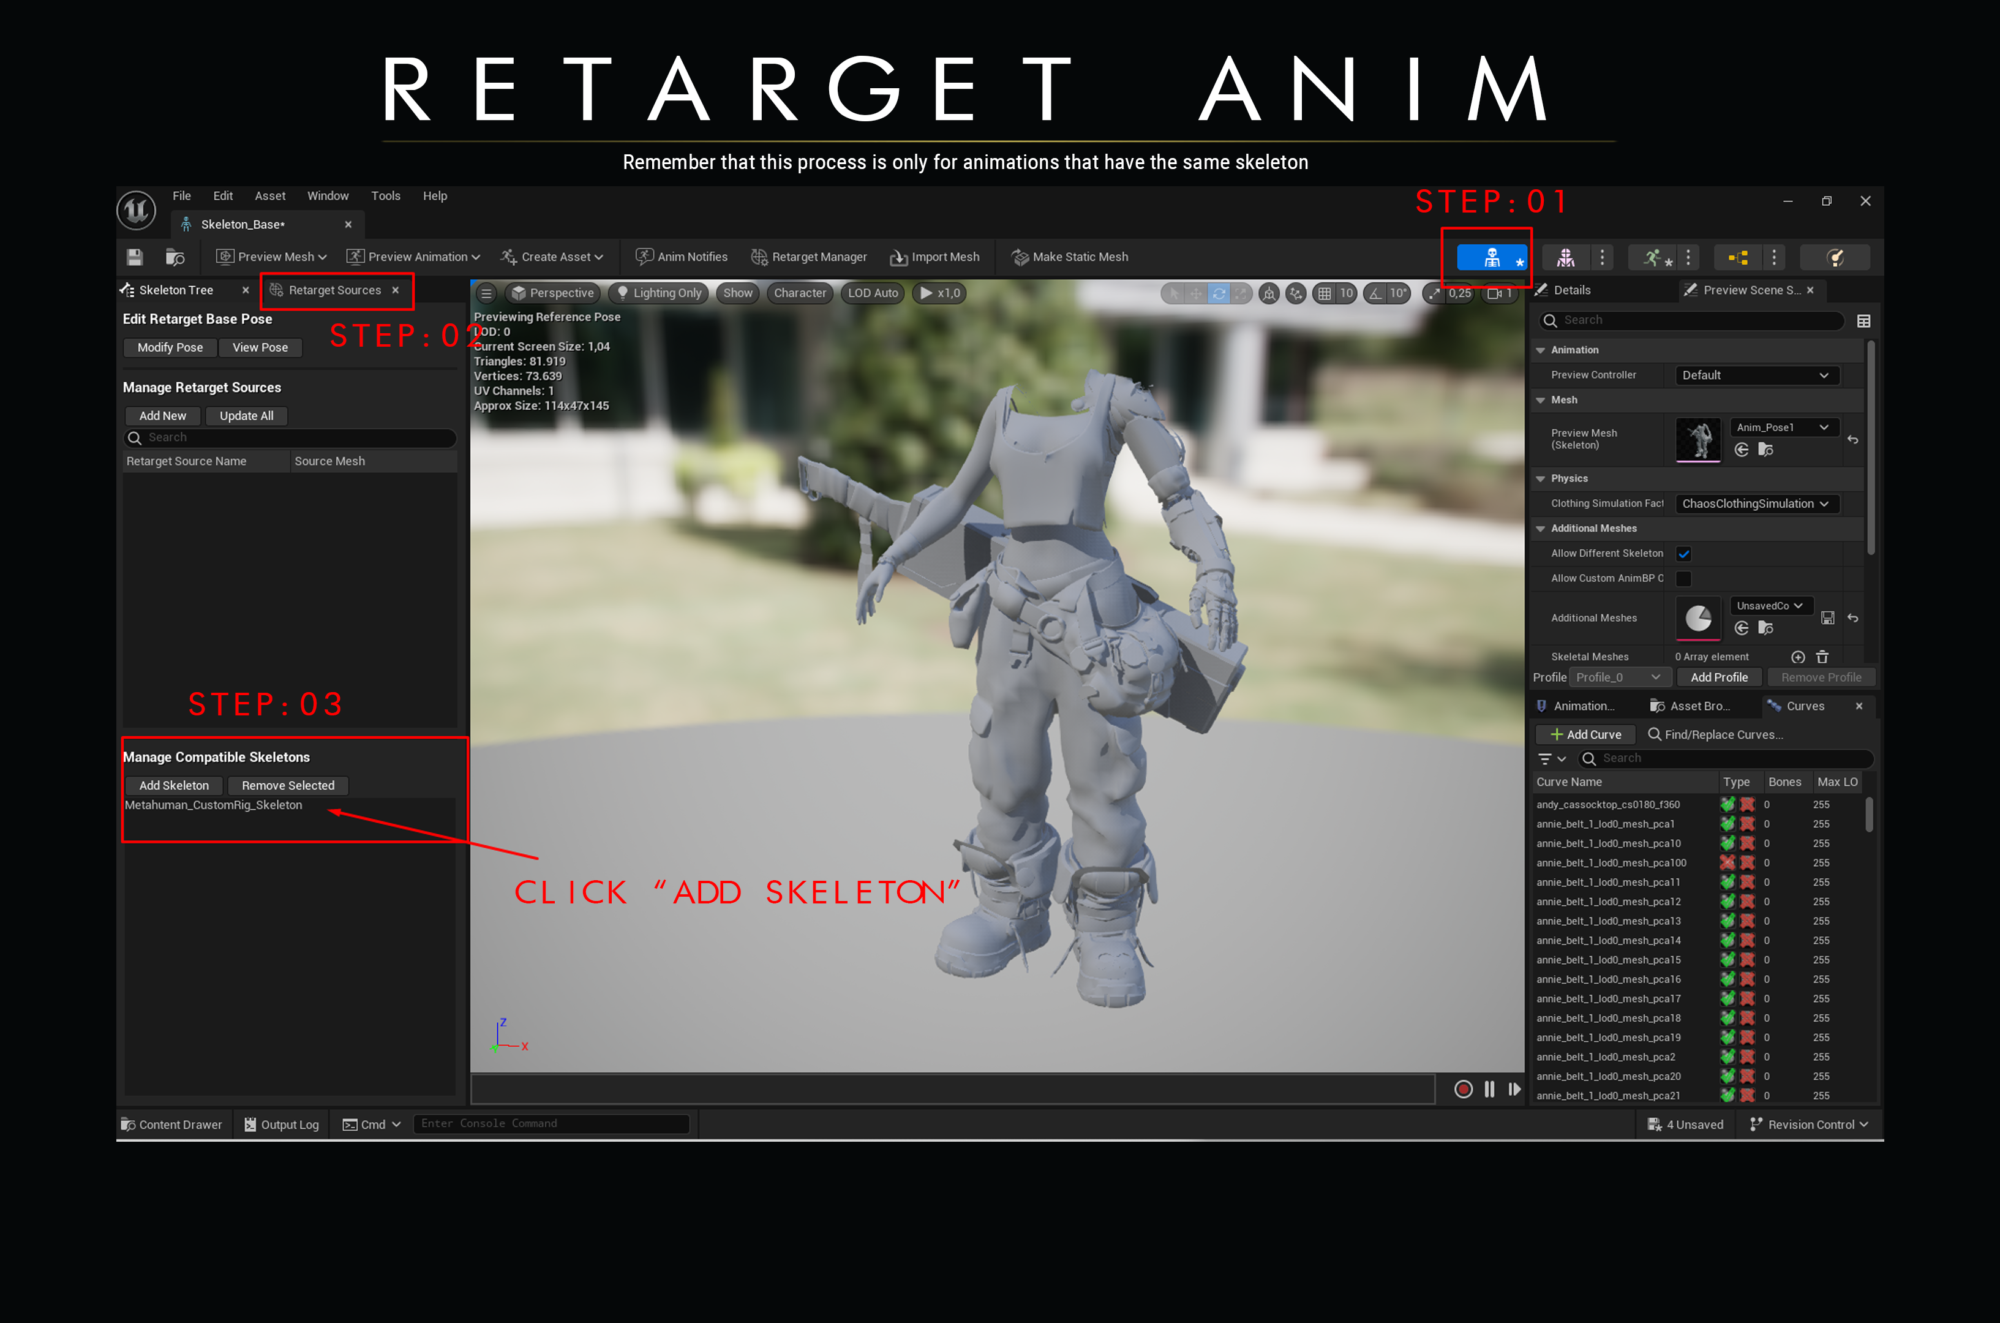
Task: Click the Save asset icon
Action: coord(134,256)
